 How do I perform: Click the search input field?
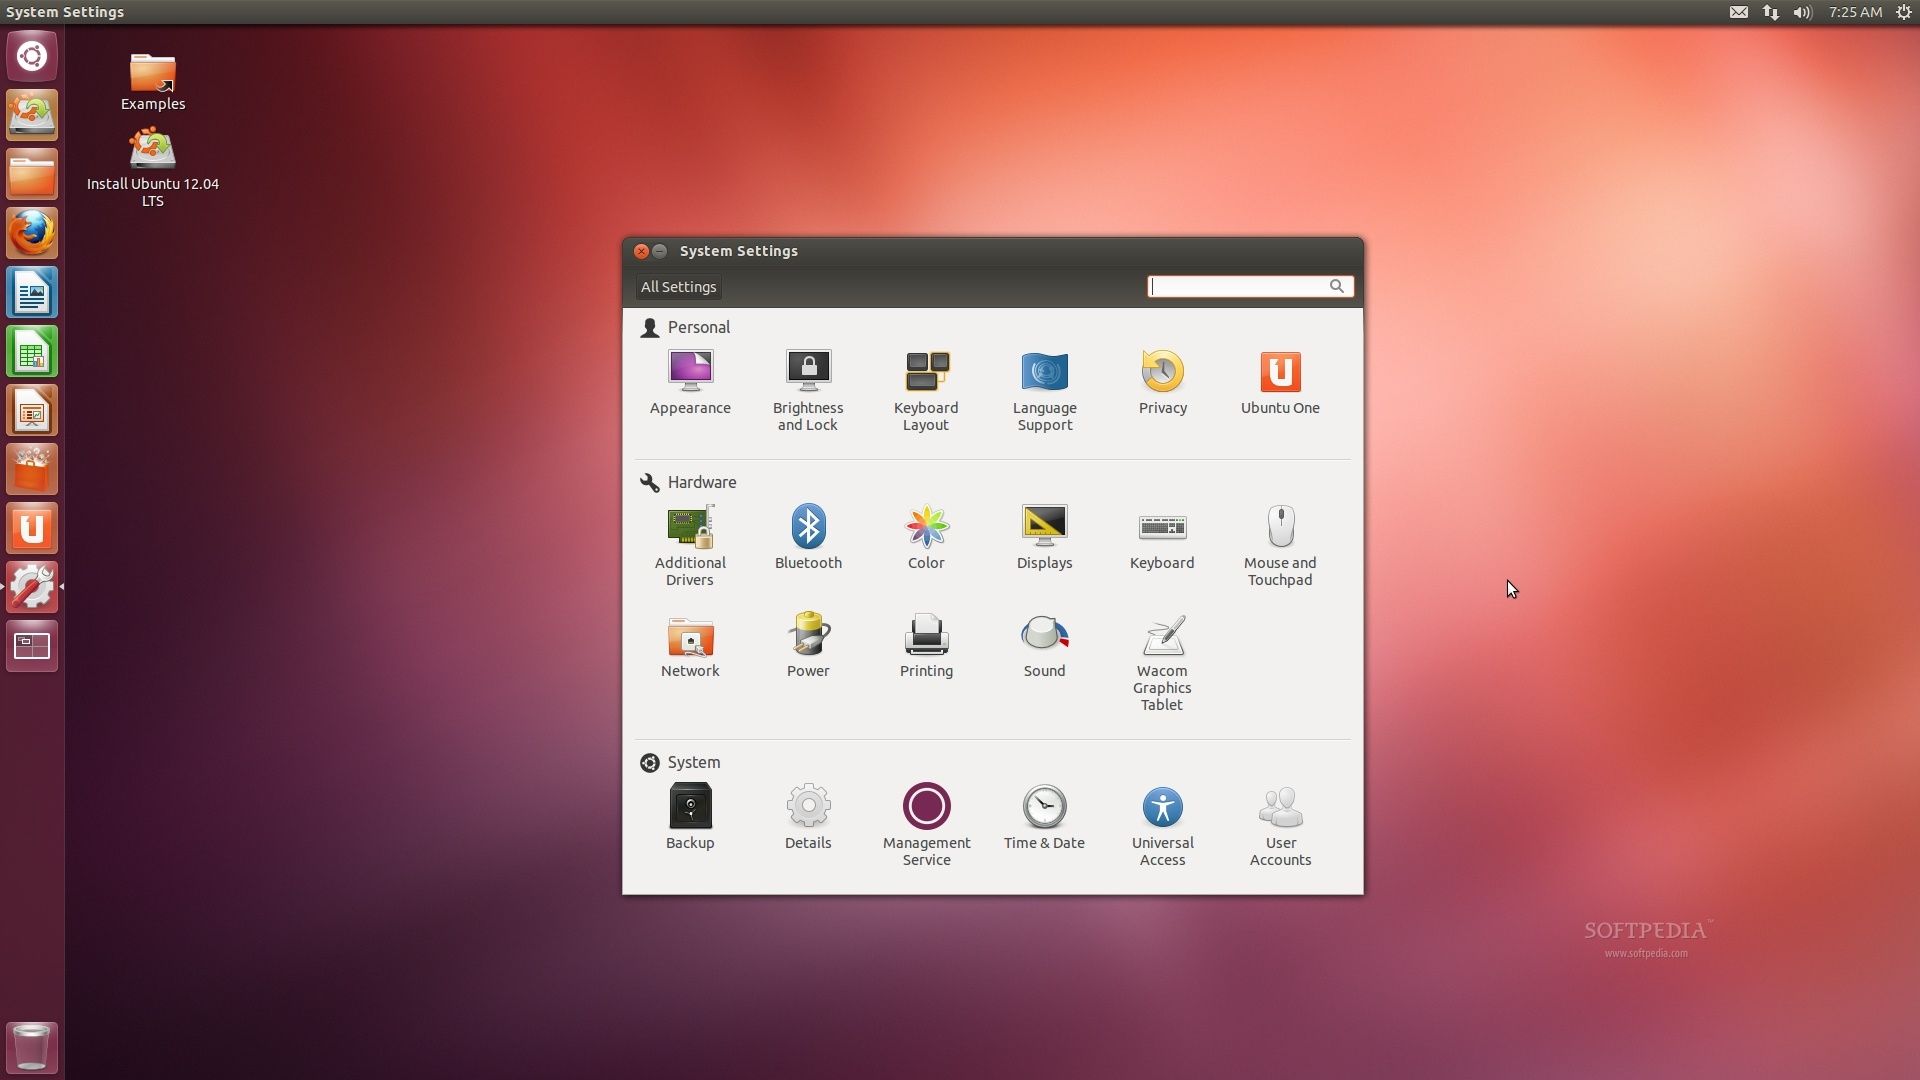tap(1244, 286)
